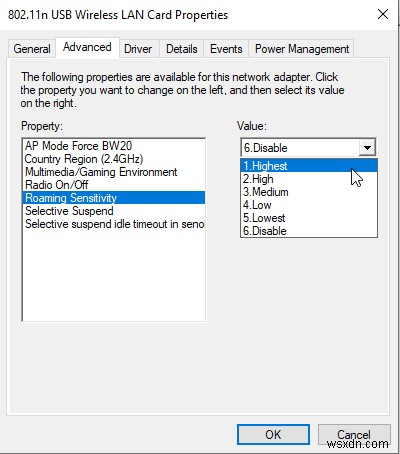Switch to the General tab
This screenshot has height=454, width=400.
(32, 49)
